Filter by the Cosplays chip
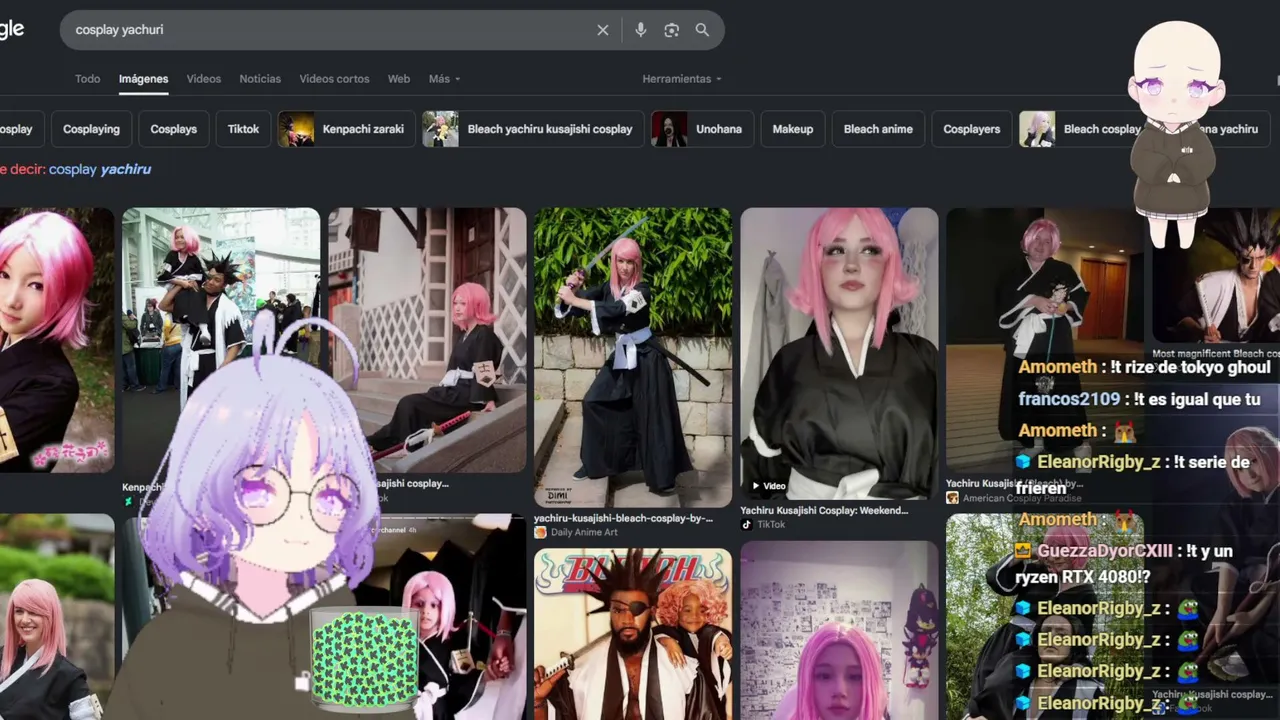The image size is (1280, 720). coord(174,129)
